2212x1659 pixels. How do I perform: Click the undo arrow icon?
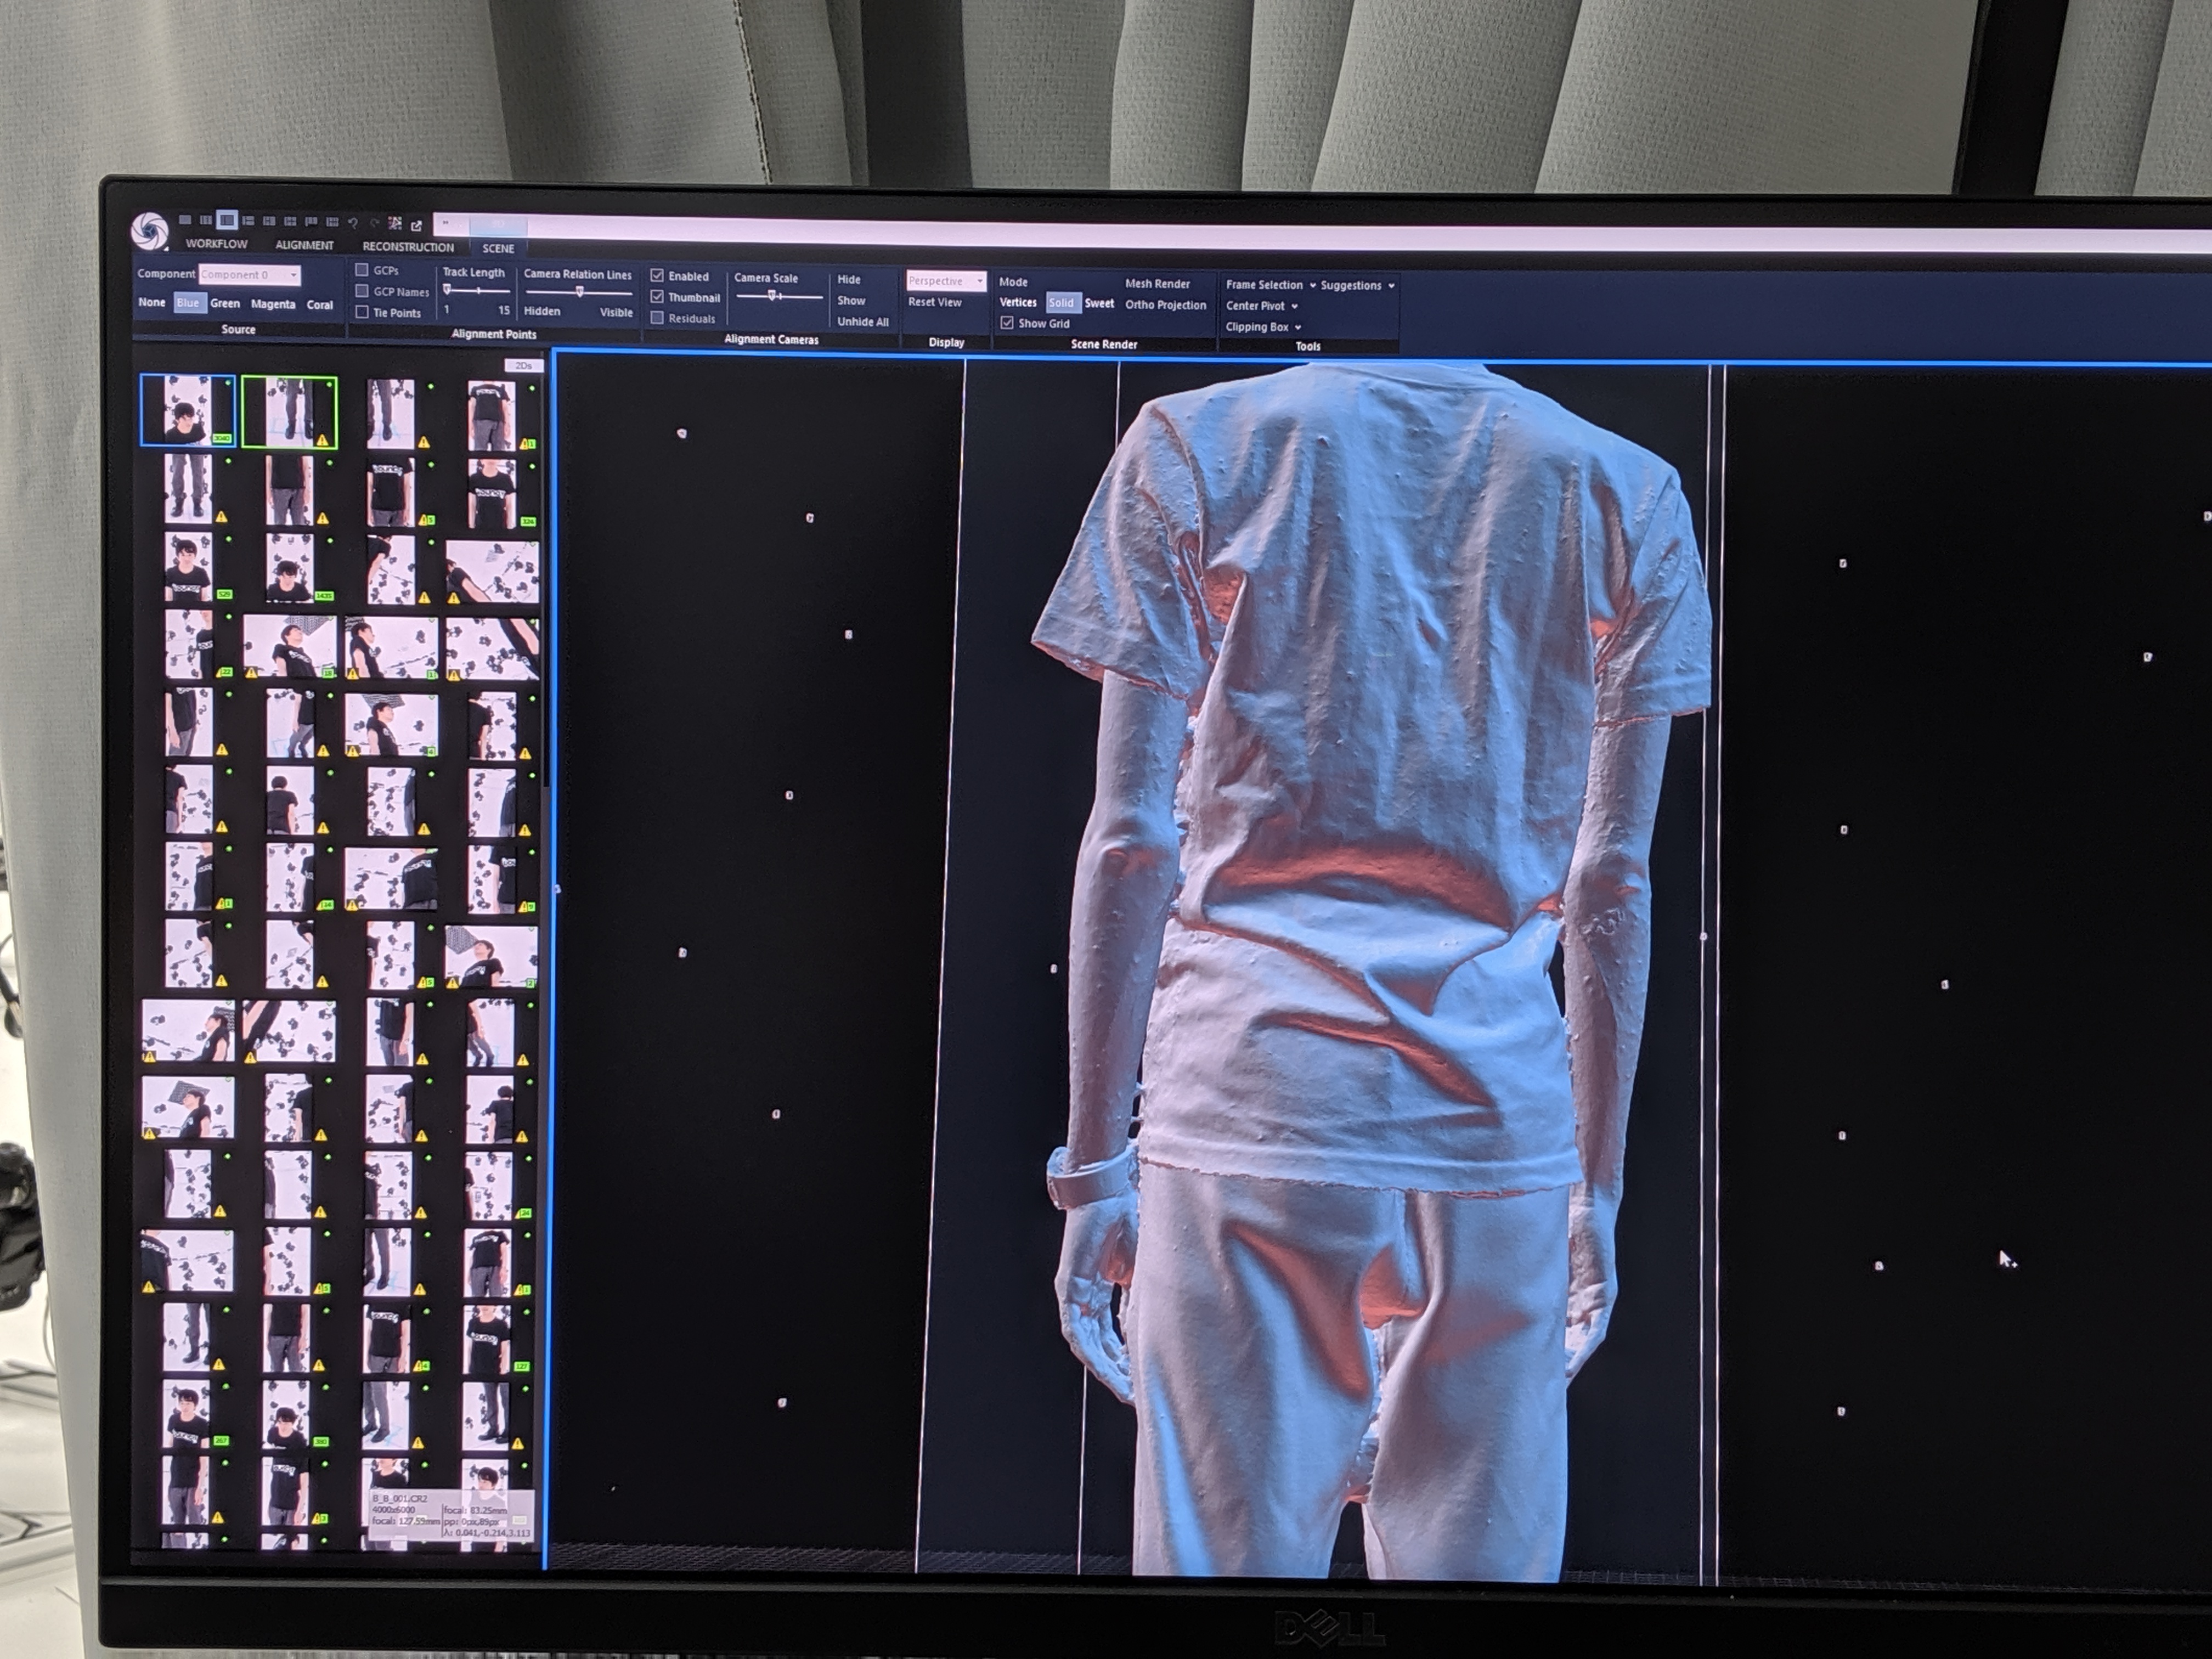coord(353,223)
